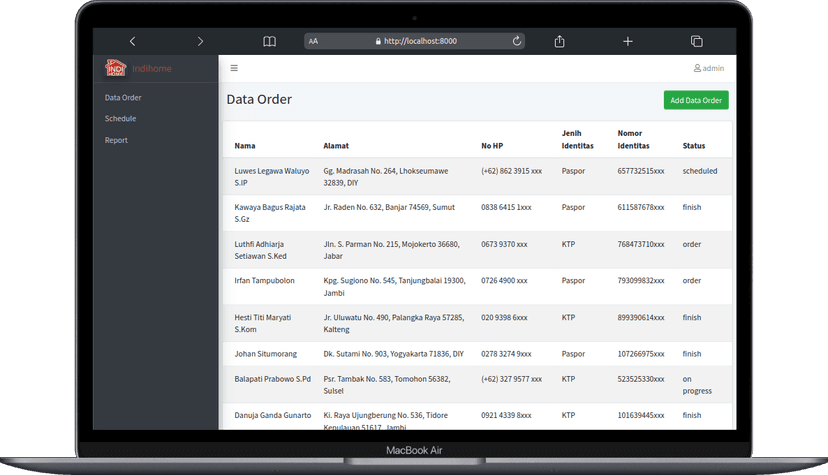828x475 pixels.
Task: Click the Indihome logo icon
Action: coord(115,68)
